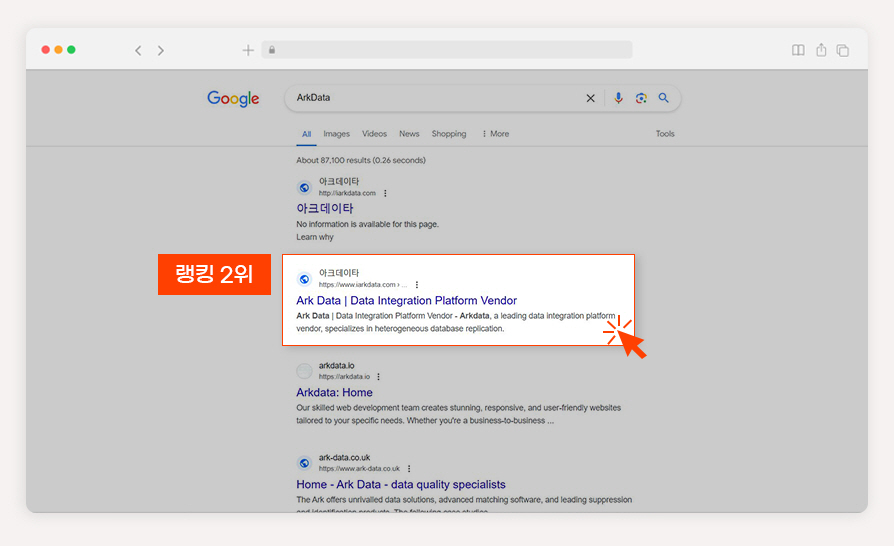Click the browser address bar
894x546 pixels.
[447, 50]
